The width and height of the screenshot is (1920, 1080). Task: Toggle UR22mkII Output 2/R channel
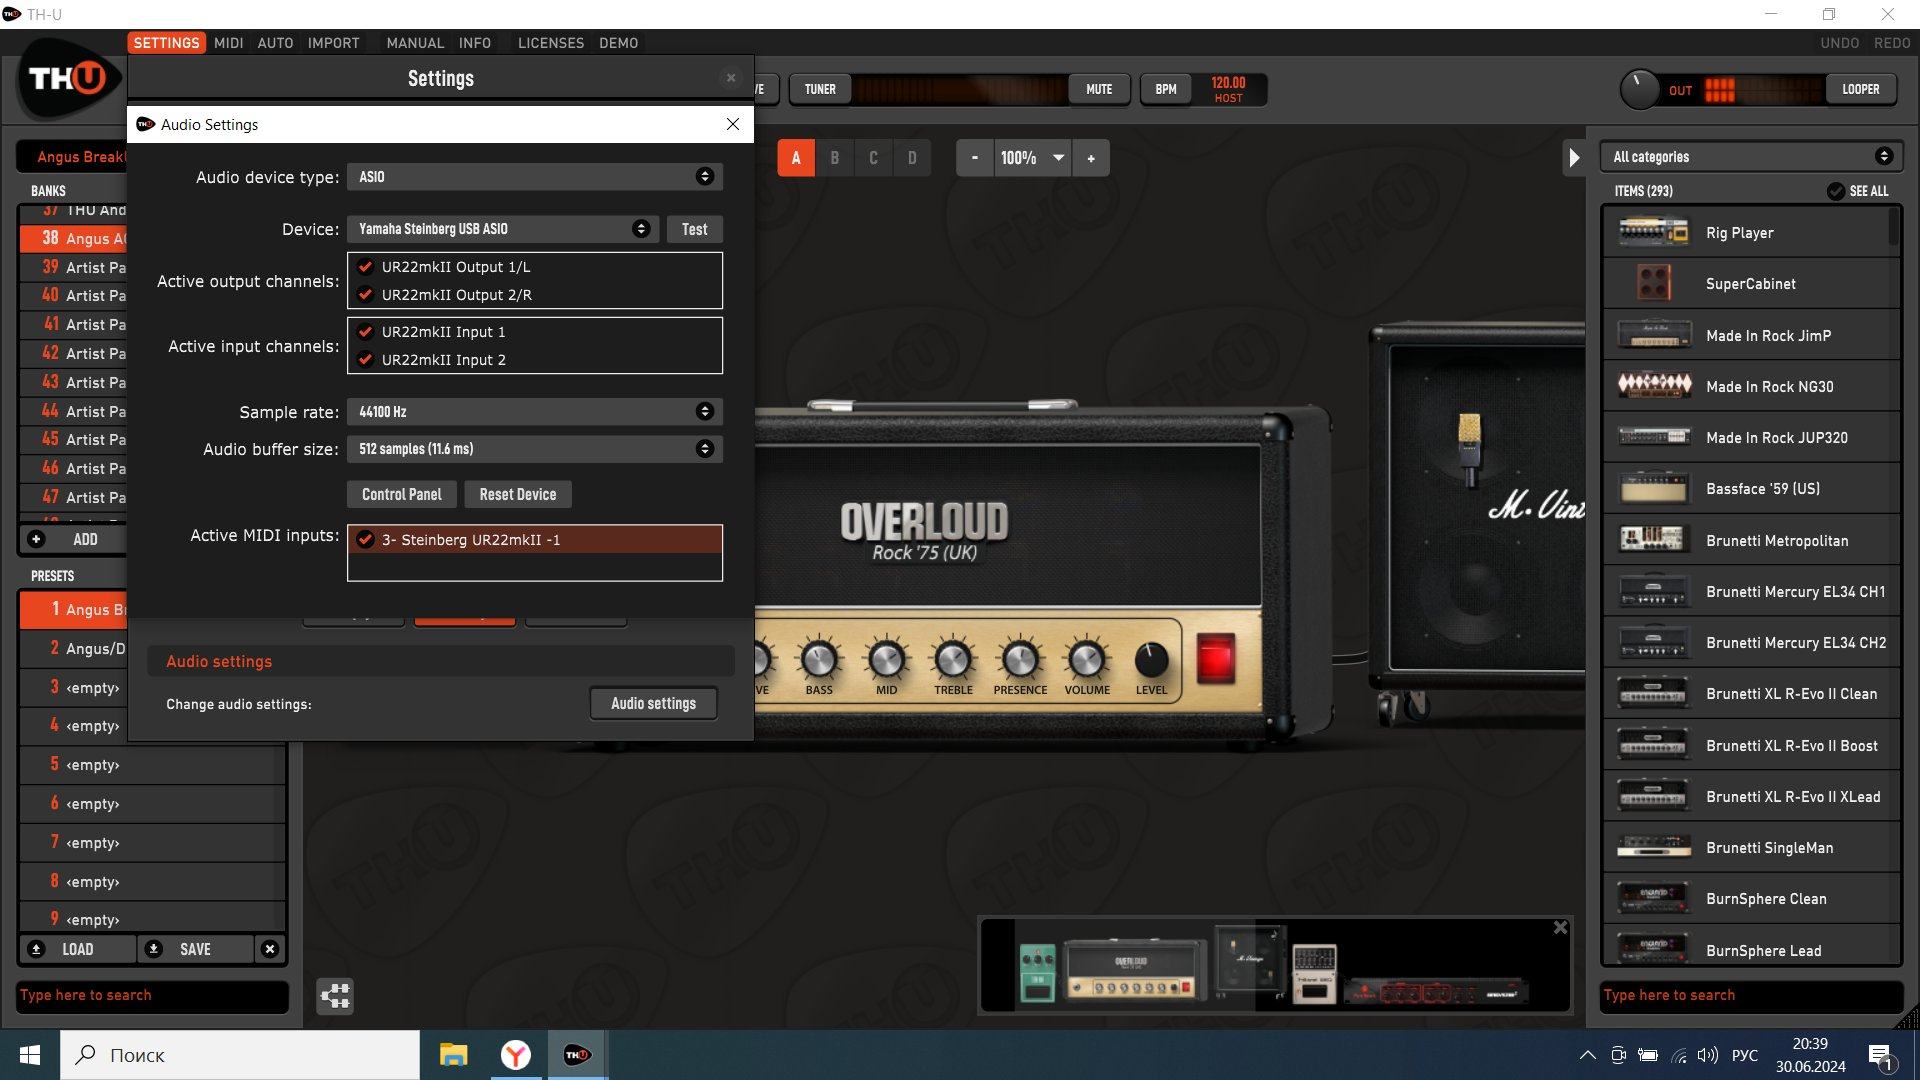(366, 295)
